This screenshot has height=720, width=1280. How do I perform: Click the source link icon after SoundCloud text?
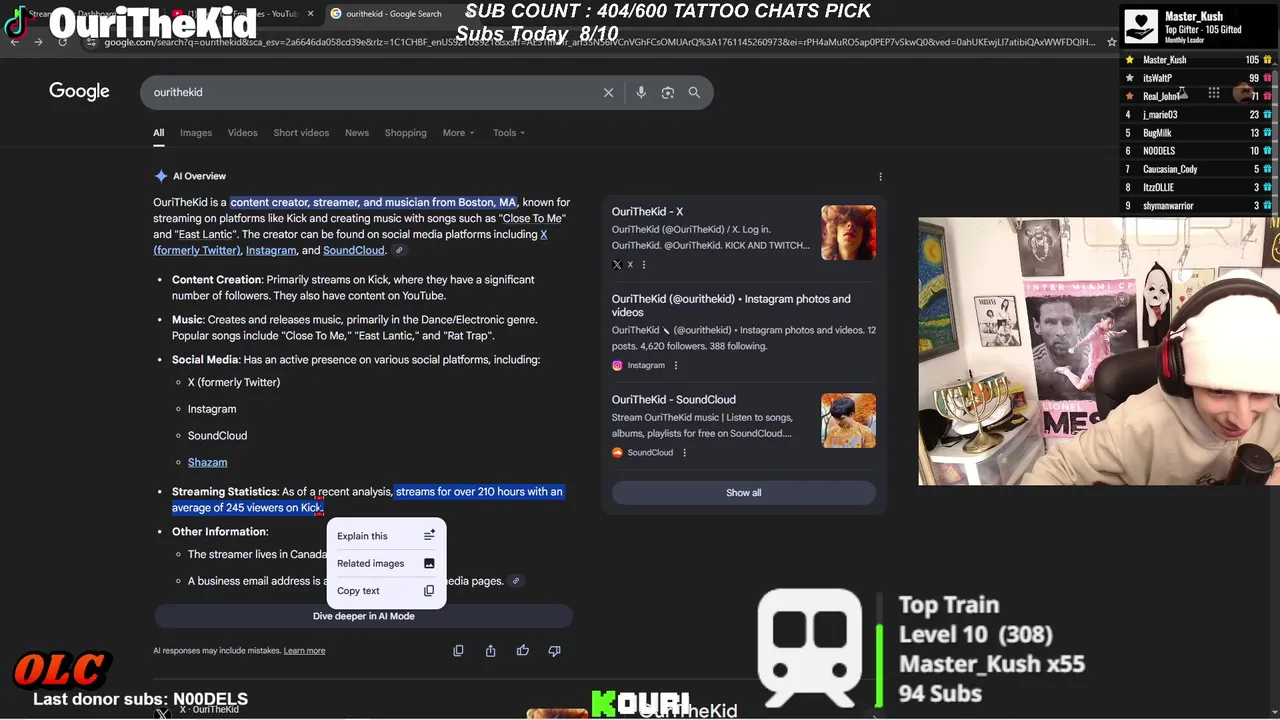[399, 250]
